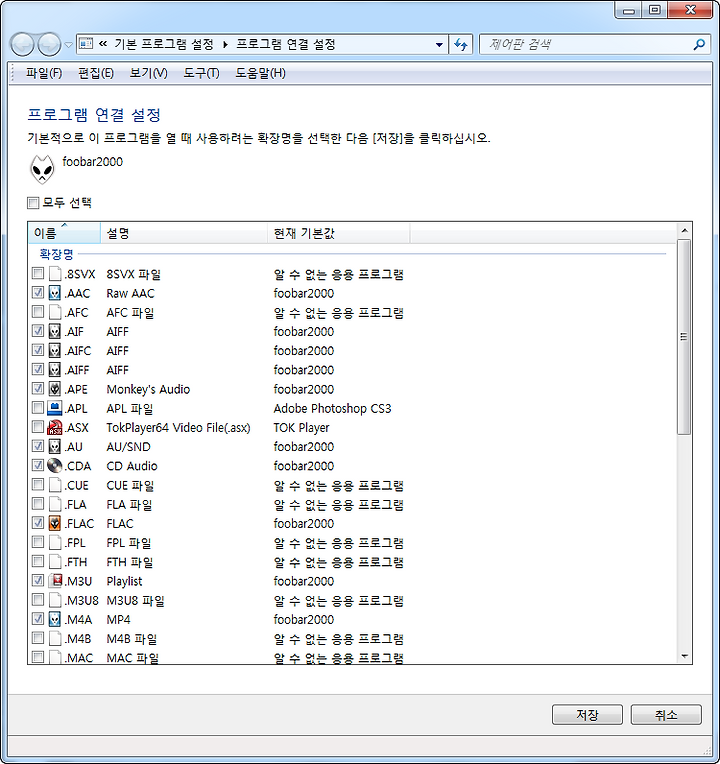Sort list by 이름 column header
Viewport: 720px width, 764px height.
(x=64, y=233)
